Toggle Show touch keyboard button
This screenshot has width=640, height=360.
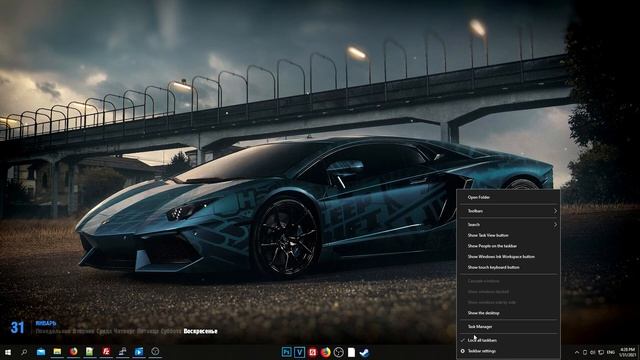click(508, 267)
